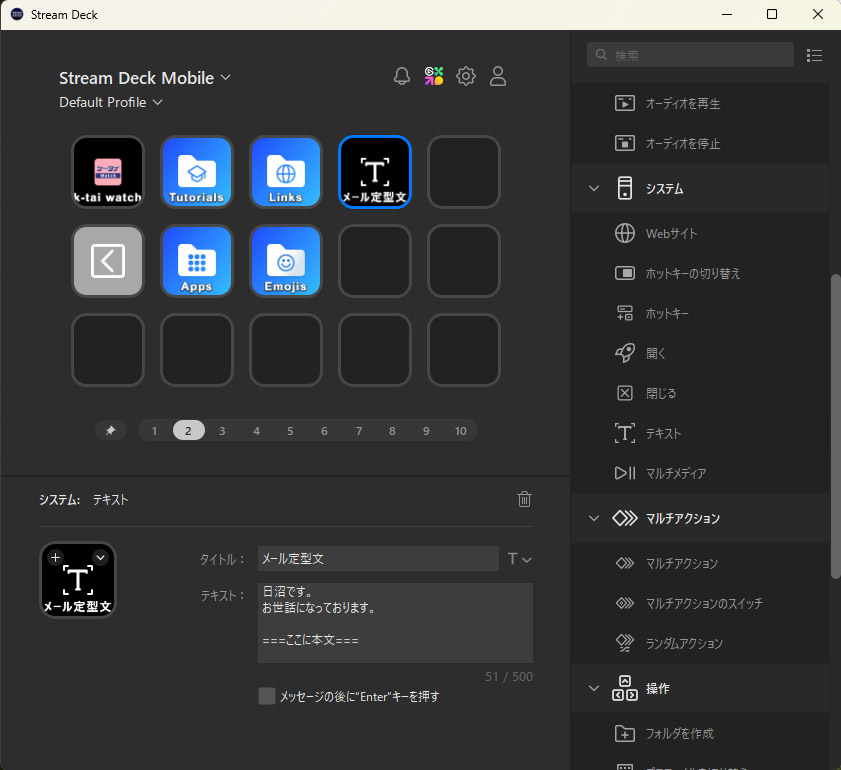Screen dimensions: 841x770
Task: Click the pin page icon
Action: tap(110, 431)
